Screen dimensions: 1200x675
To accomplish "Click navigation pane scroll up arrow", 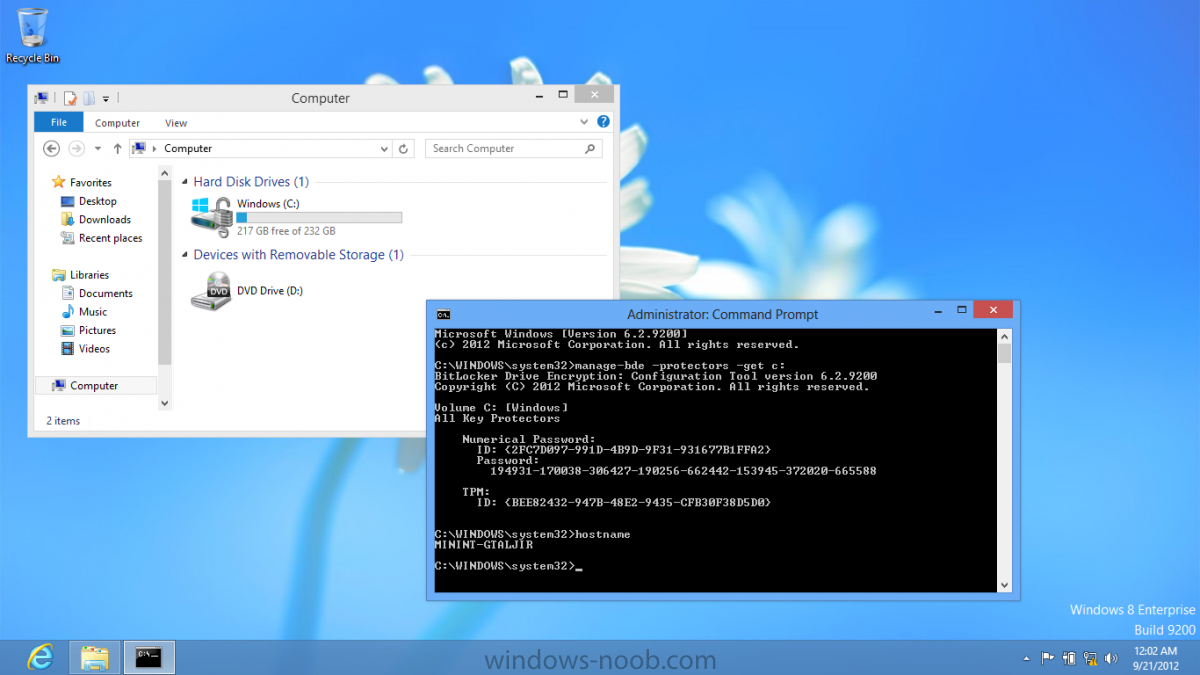I will pyautogui.click(x=165, y=173).
